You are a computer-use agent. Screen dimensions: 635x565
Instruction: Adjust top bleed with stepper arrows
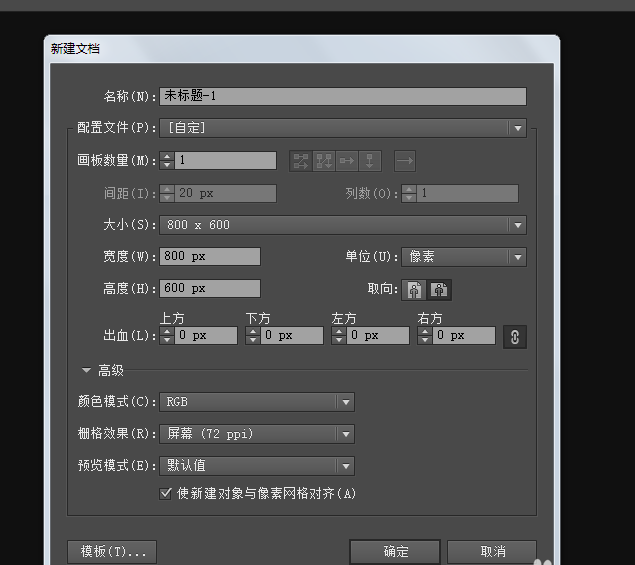pos(167,335)
